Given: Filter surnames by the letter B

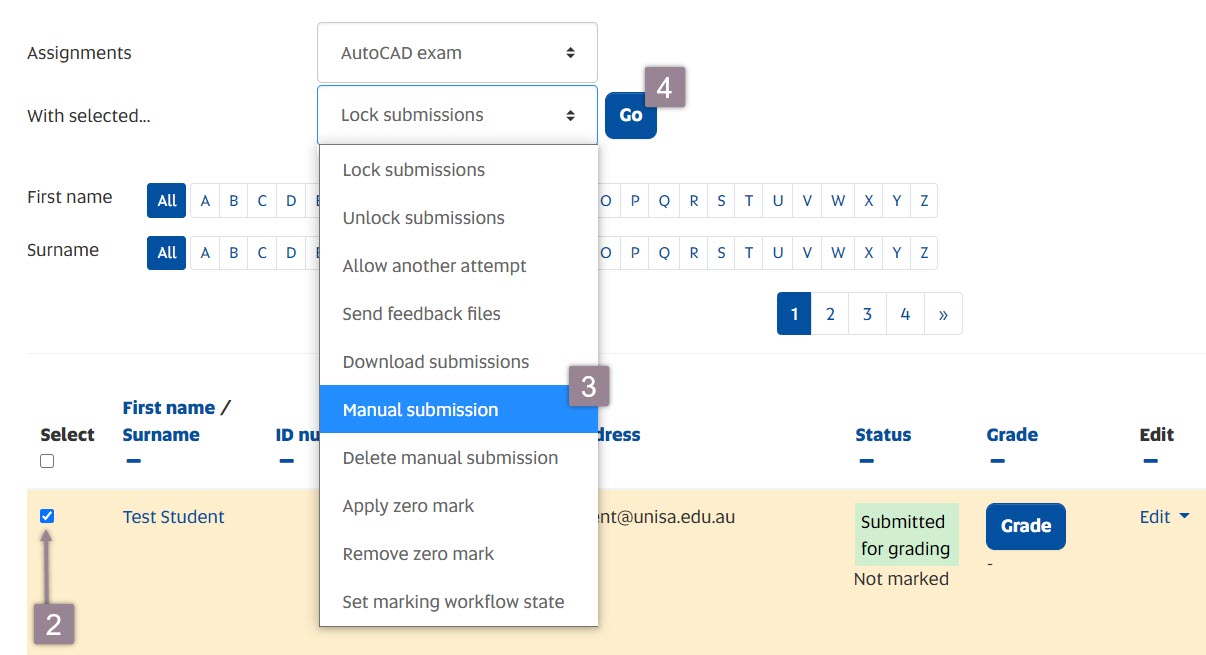Looking at the screenshot, I should (x=233, y=252).
